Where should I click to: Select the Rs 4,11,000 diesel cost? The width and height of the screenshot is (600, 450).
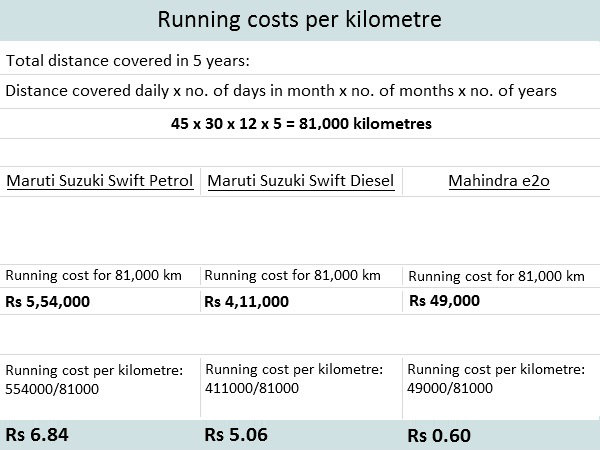247,300
